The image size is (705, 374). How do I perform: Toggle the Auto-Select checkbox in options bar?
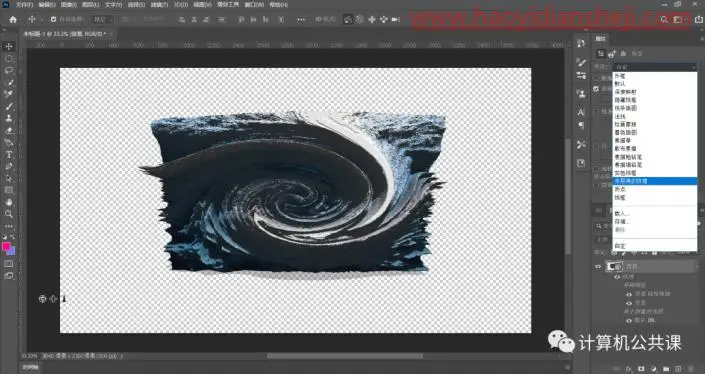coord(54,19)
